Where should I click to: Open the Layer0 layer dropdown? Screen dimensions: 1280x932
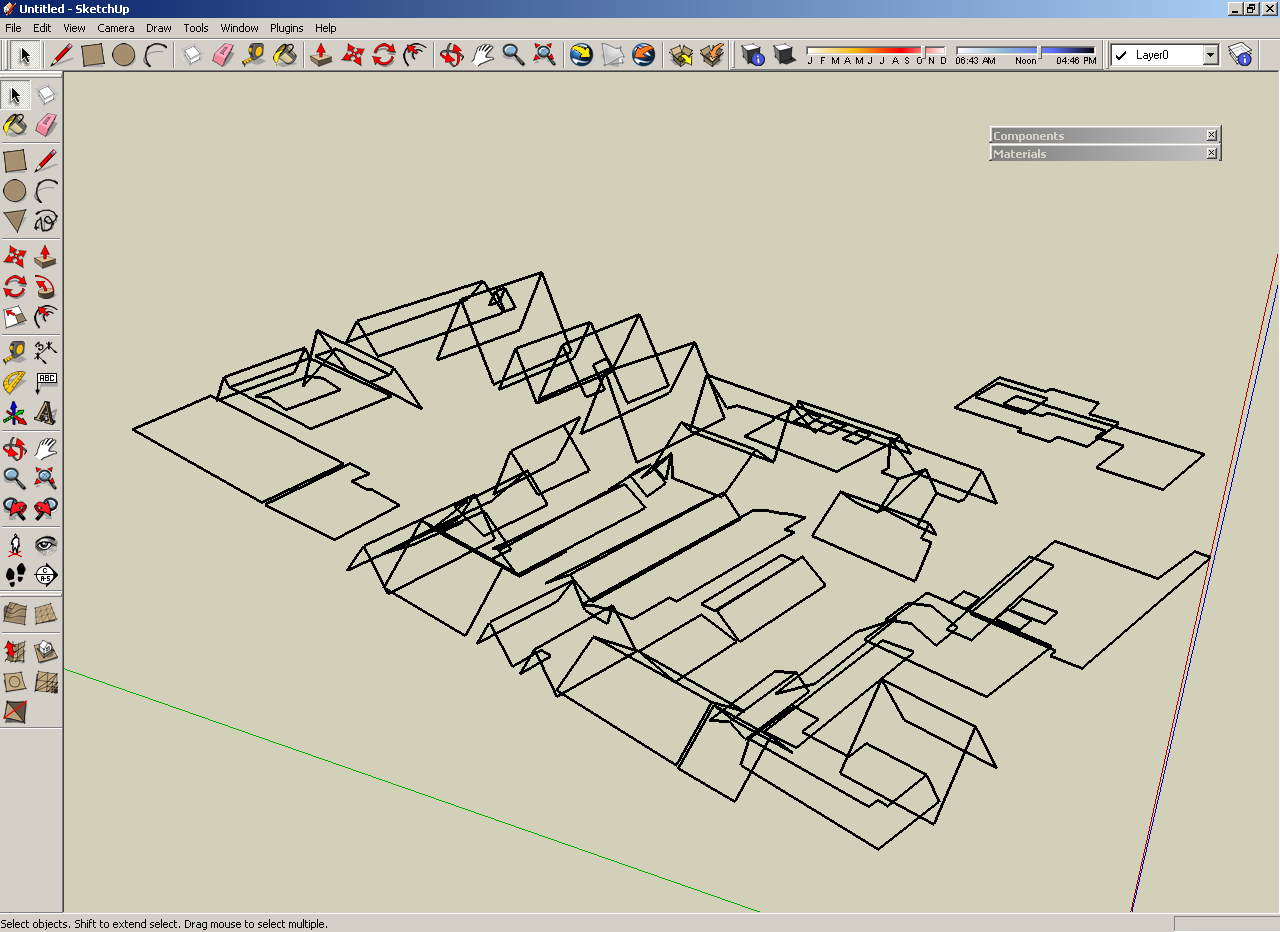pos(1210,55)
